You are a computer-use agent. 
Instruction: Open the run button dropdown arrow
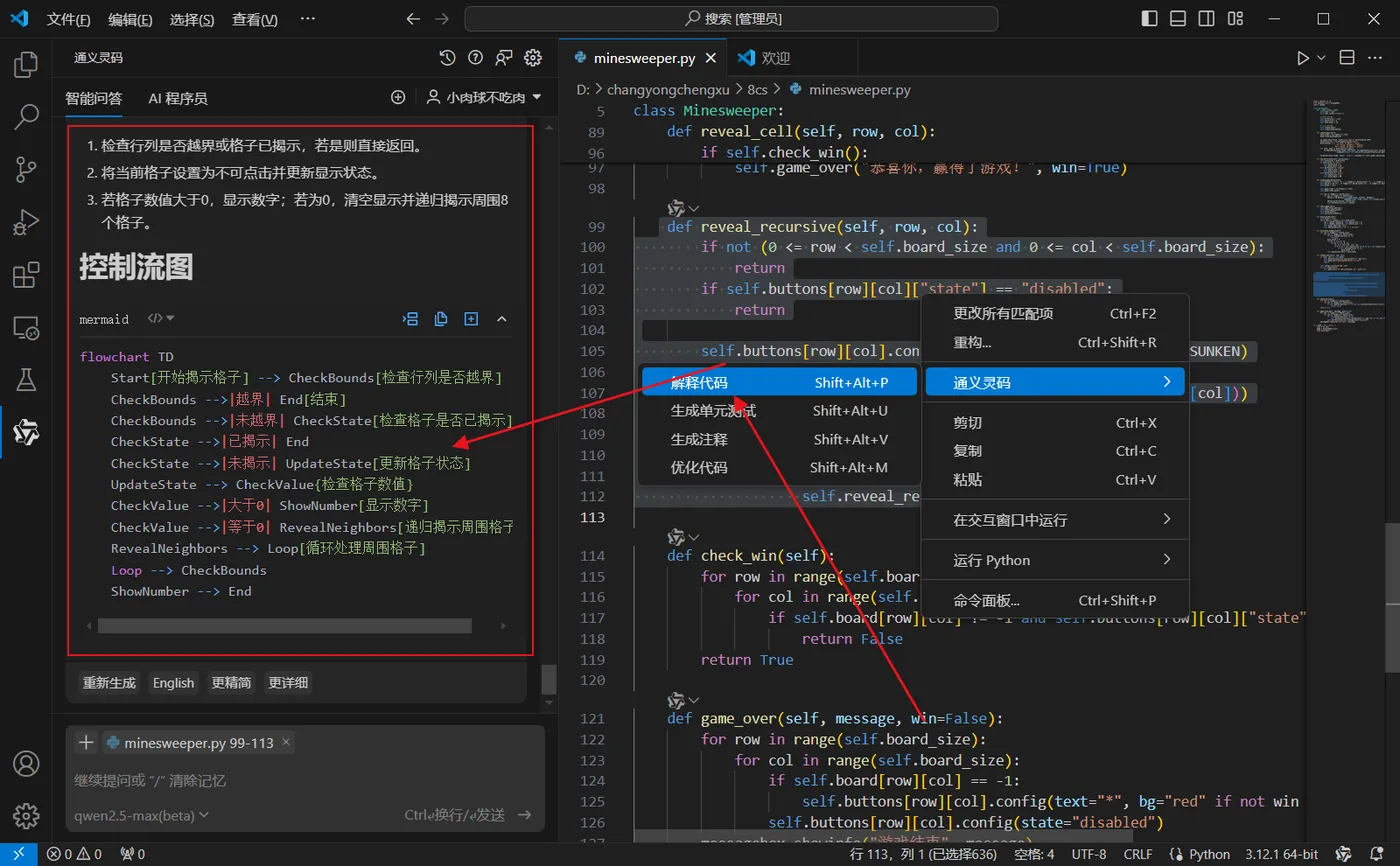(x=1321, y=58)
